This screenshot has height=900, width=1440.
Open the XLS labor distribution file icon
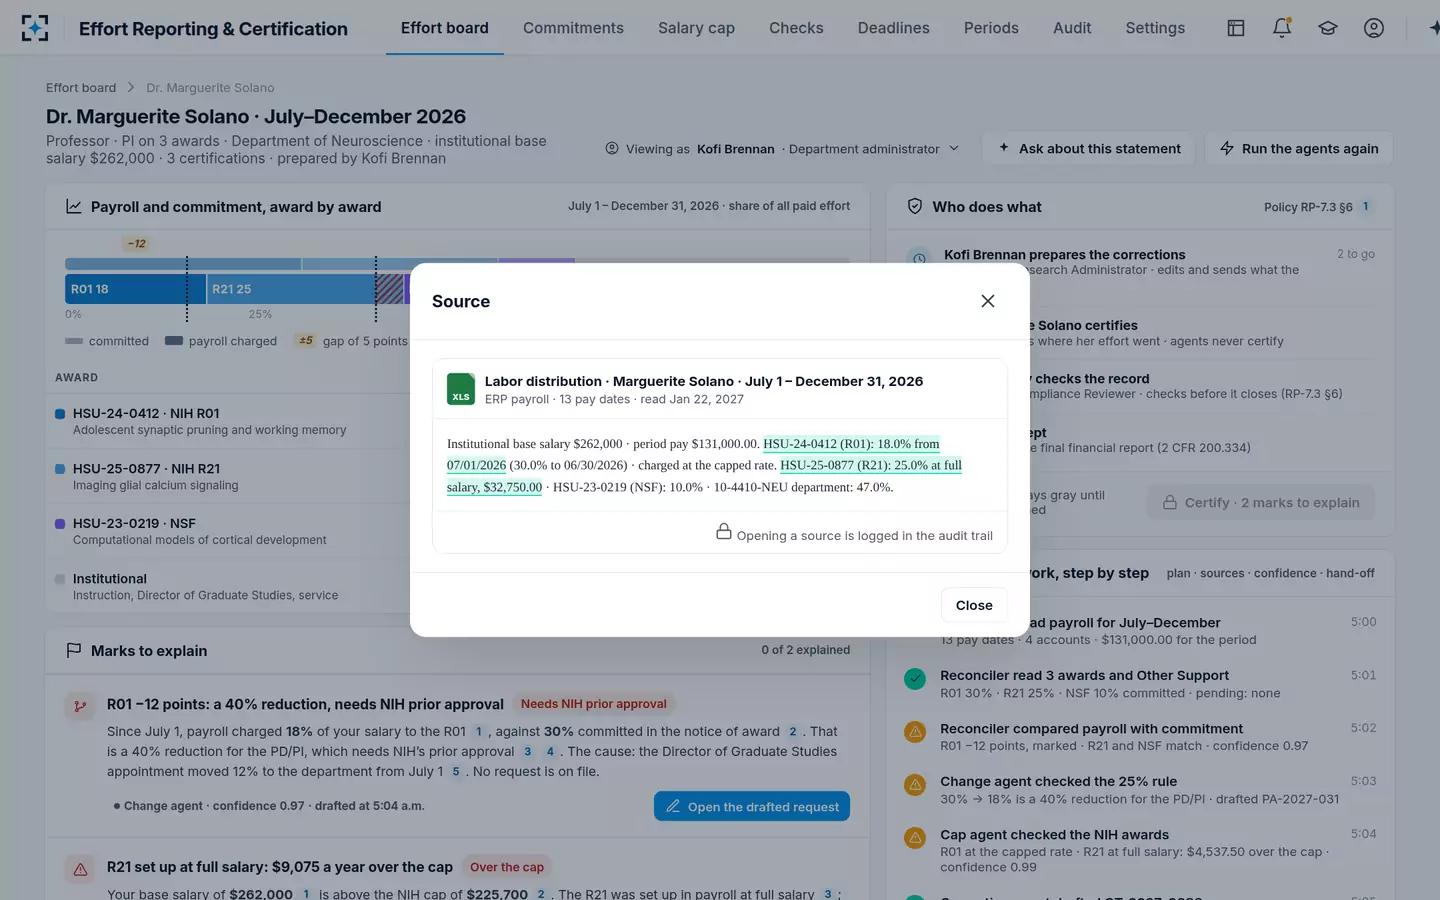tap(461, 389)
